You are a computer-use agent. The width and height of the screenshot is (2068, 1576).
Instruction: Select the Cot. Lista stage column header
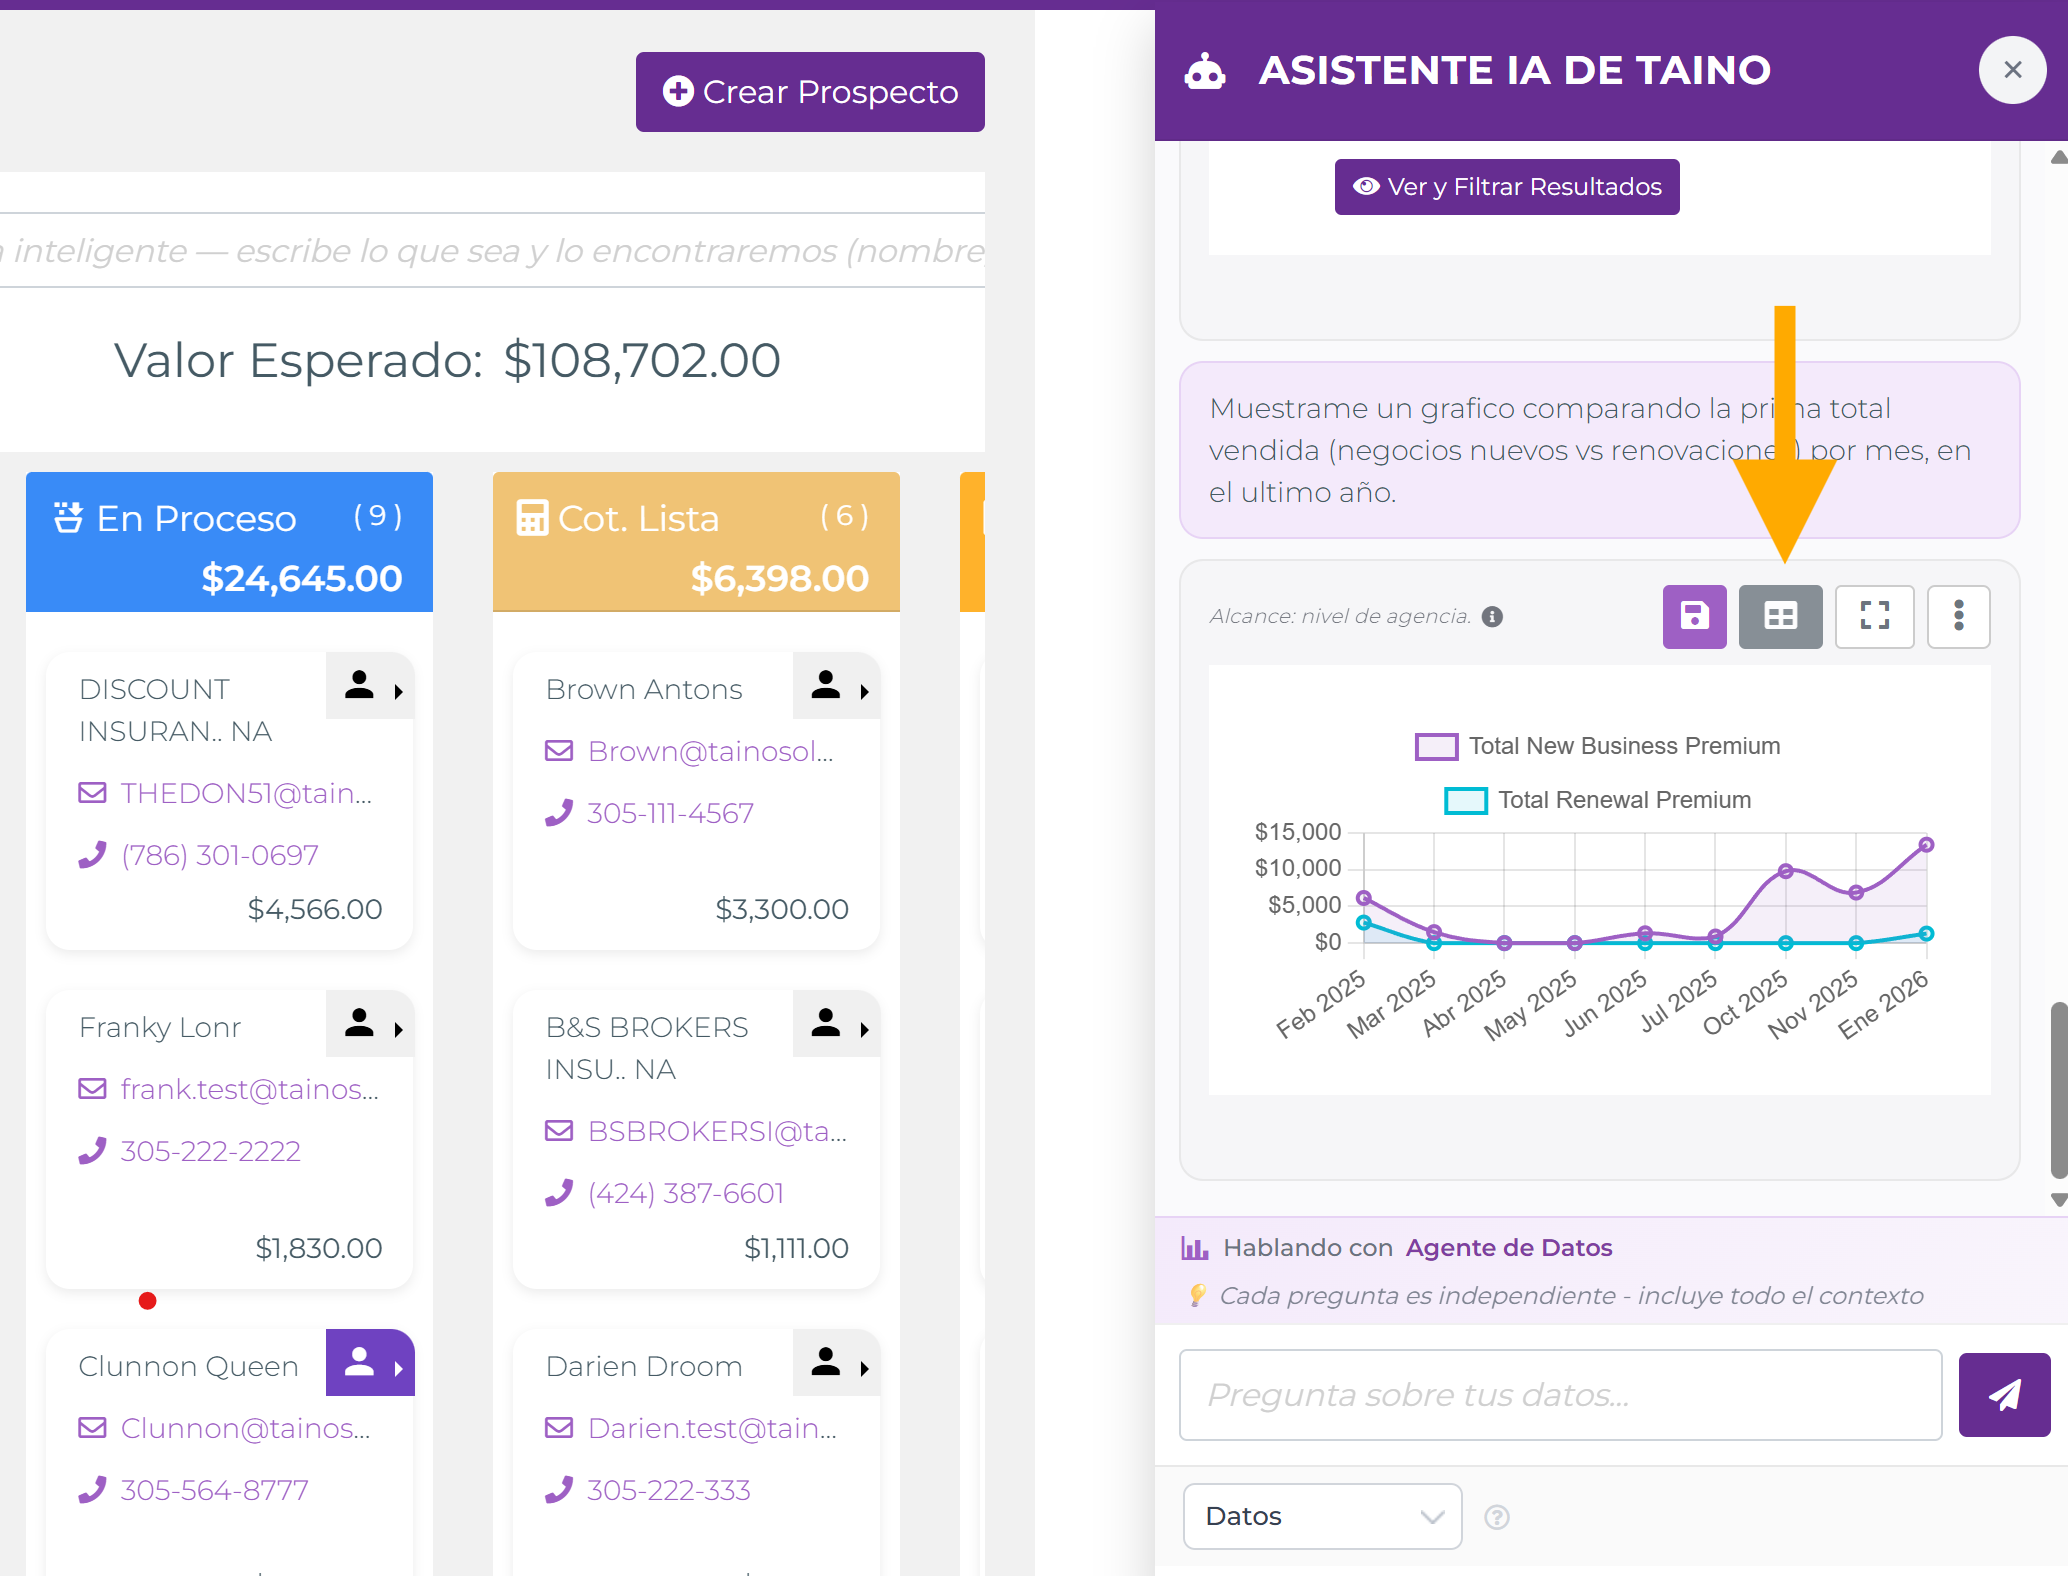696,542
